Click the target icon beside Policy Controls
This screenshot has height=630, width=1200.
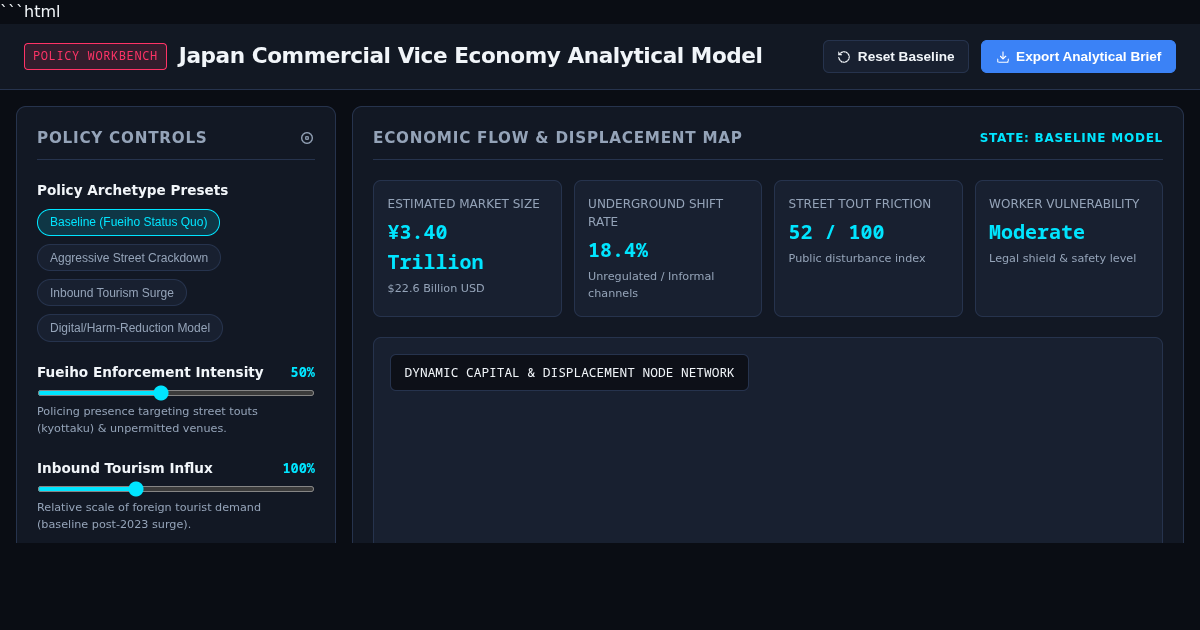(307, 138)
